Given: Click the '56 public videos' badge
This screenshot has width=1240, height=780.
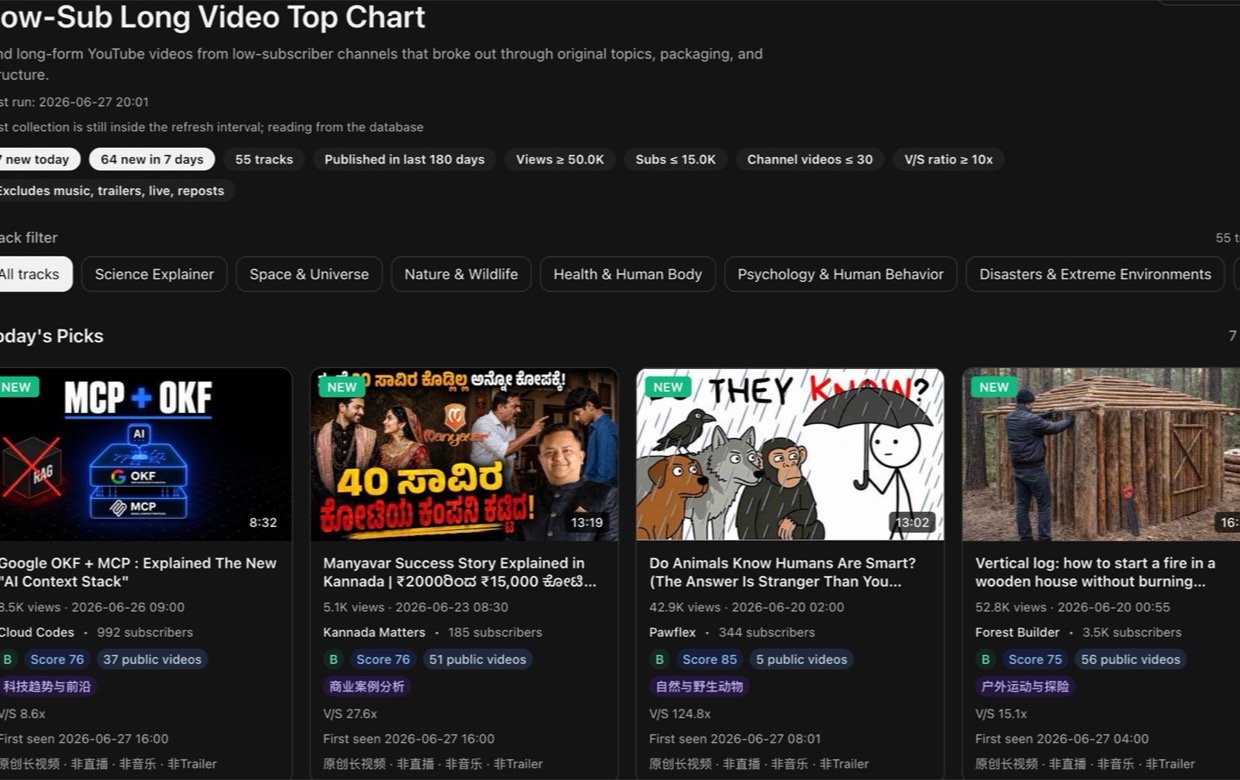Looking at the screenshot, I should point(1131,659).
